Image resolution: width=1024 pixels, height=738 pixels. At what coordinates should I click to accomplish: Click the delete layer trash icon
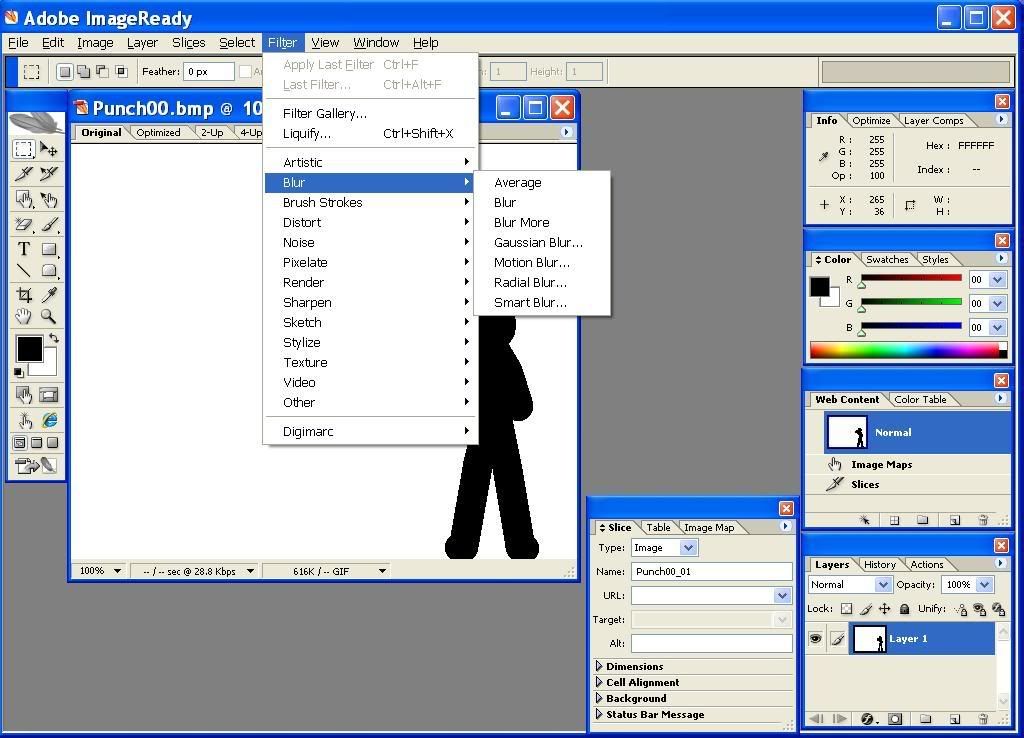[983, 719]
